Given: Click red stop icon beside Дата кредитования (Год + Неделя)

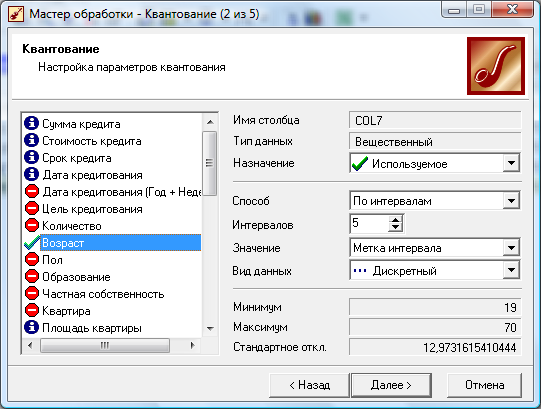Looking at the screenshot, I should point(32,191).
